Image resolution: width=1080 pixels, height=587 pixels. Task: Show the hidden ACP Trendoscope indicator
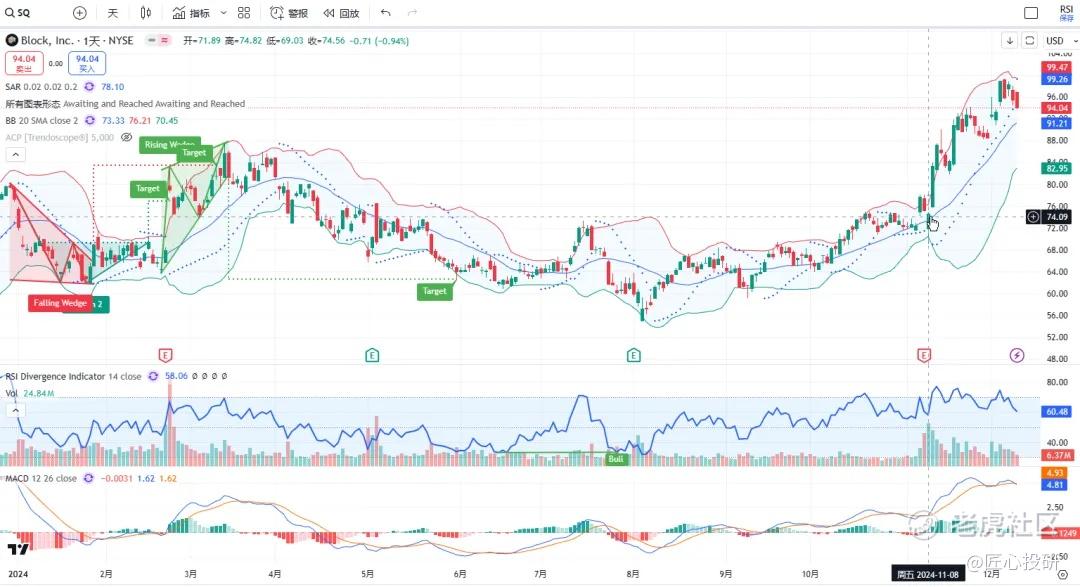click(127, 137)
